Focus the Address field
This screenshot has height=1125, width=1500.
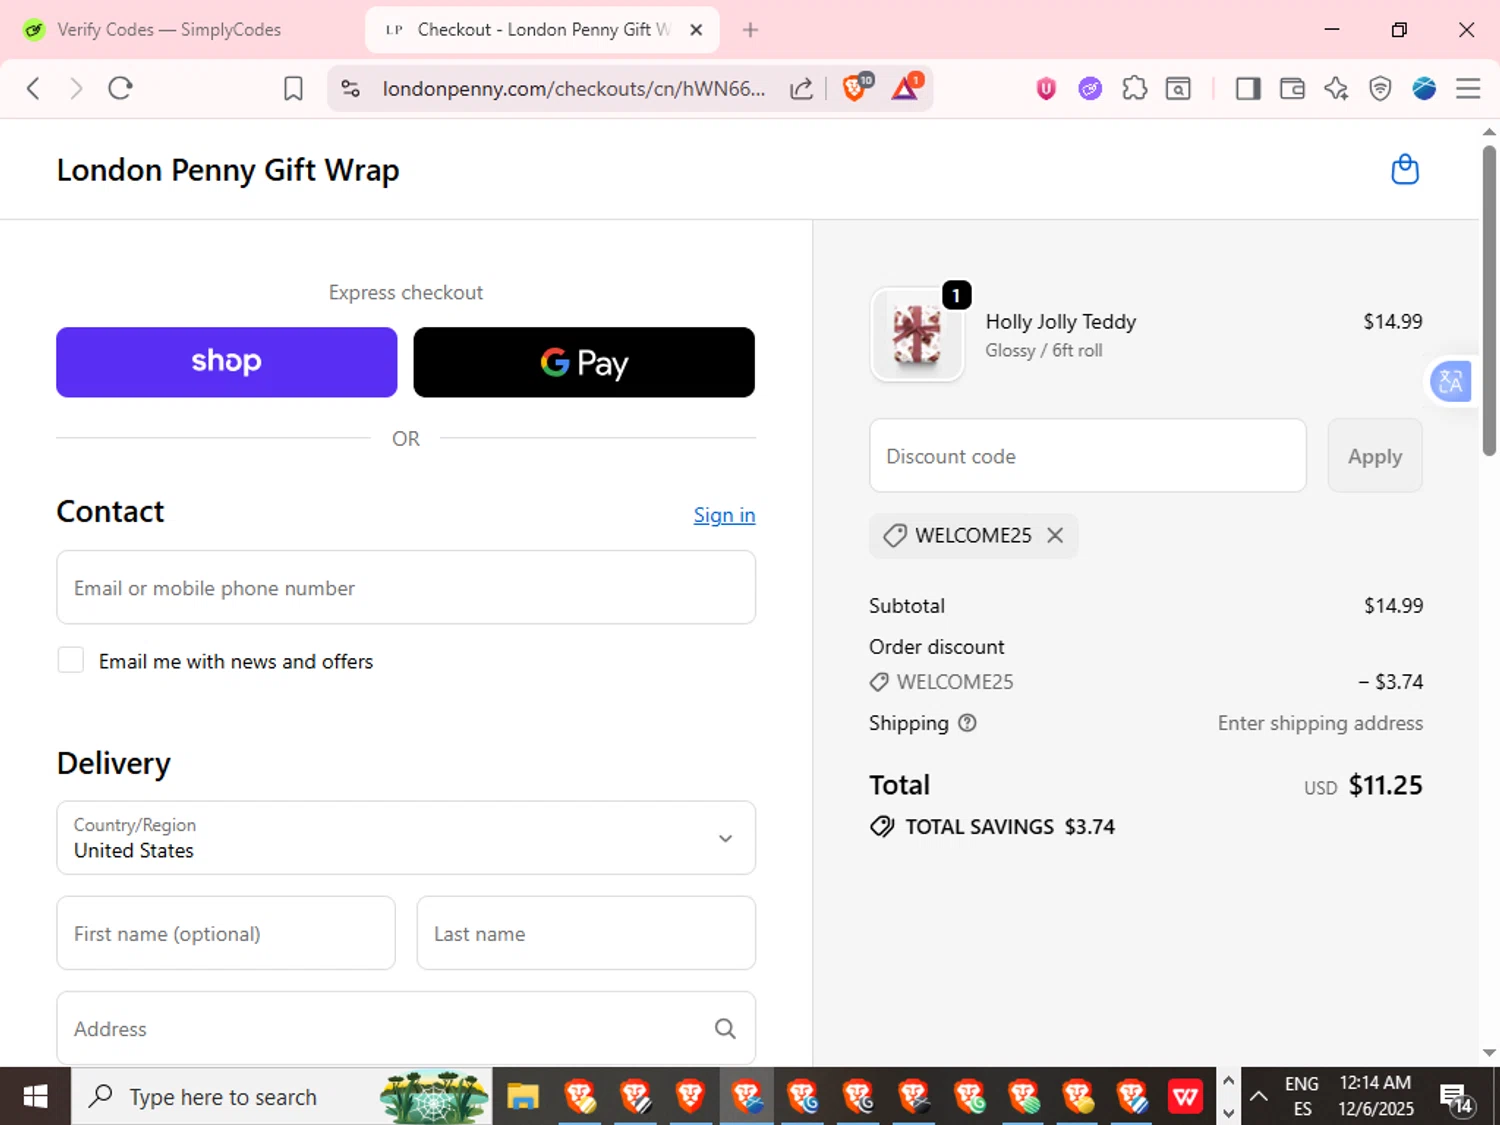coord(406,1028)
